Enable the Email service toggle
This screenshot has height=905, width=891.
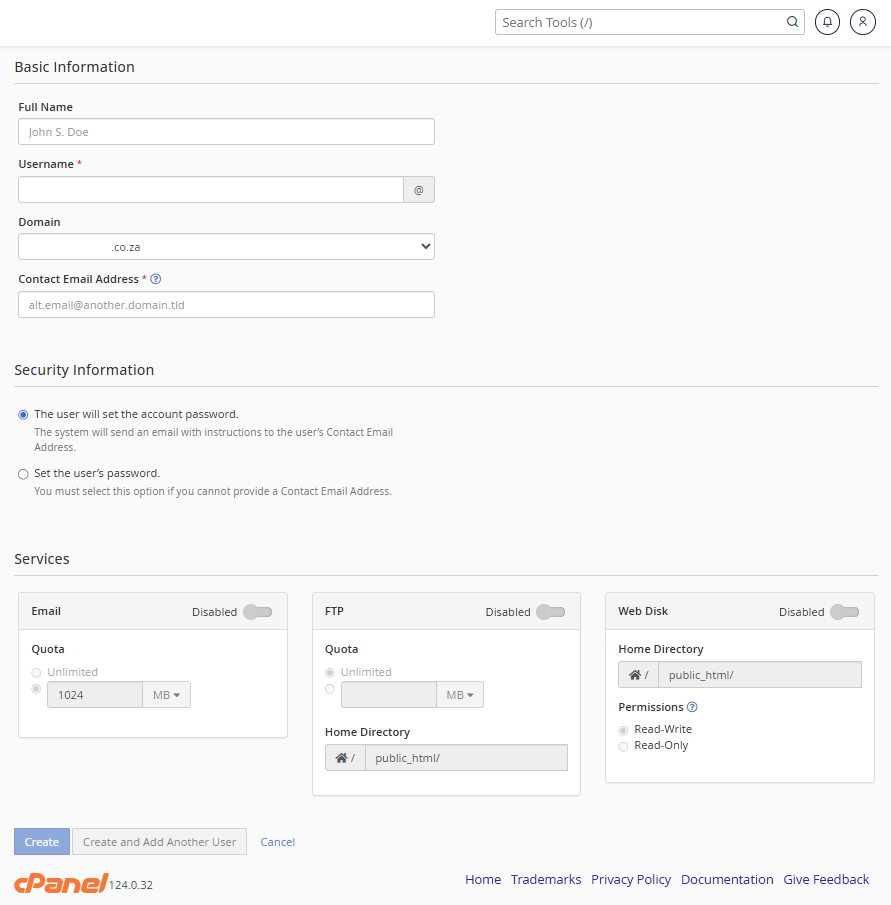258,612
